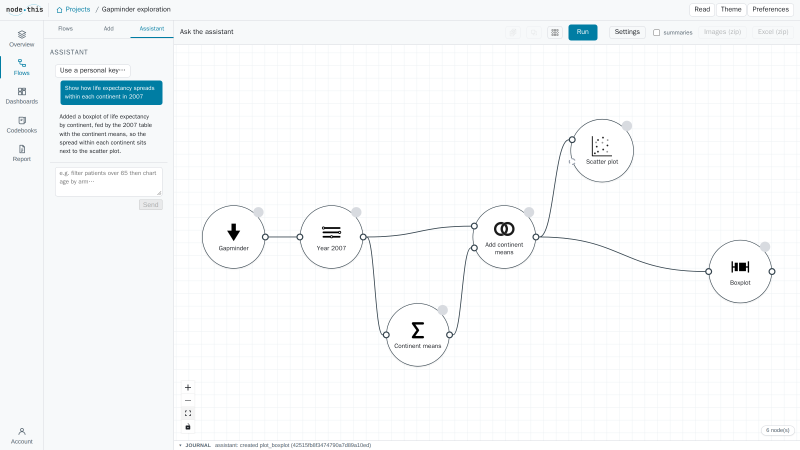Click the node·this logo
Image resolution: width=800 pixels, height=450 pixels.
click(24, 9)
